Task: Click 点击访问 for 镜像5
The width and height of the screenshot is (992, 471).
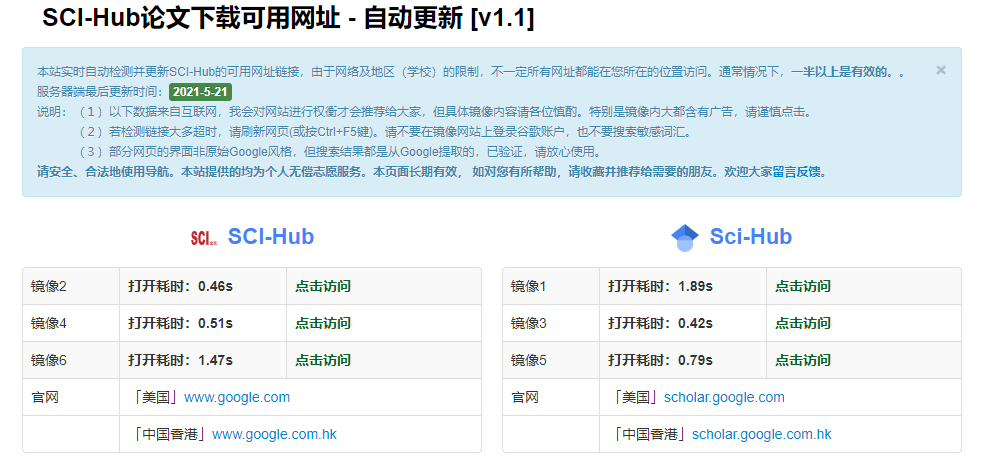Action: (x=803, y=360)
